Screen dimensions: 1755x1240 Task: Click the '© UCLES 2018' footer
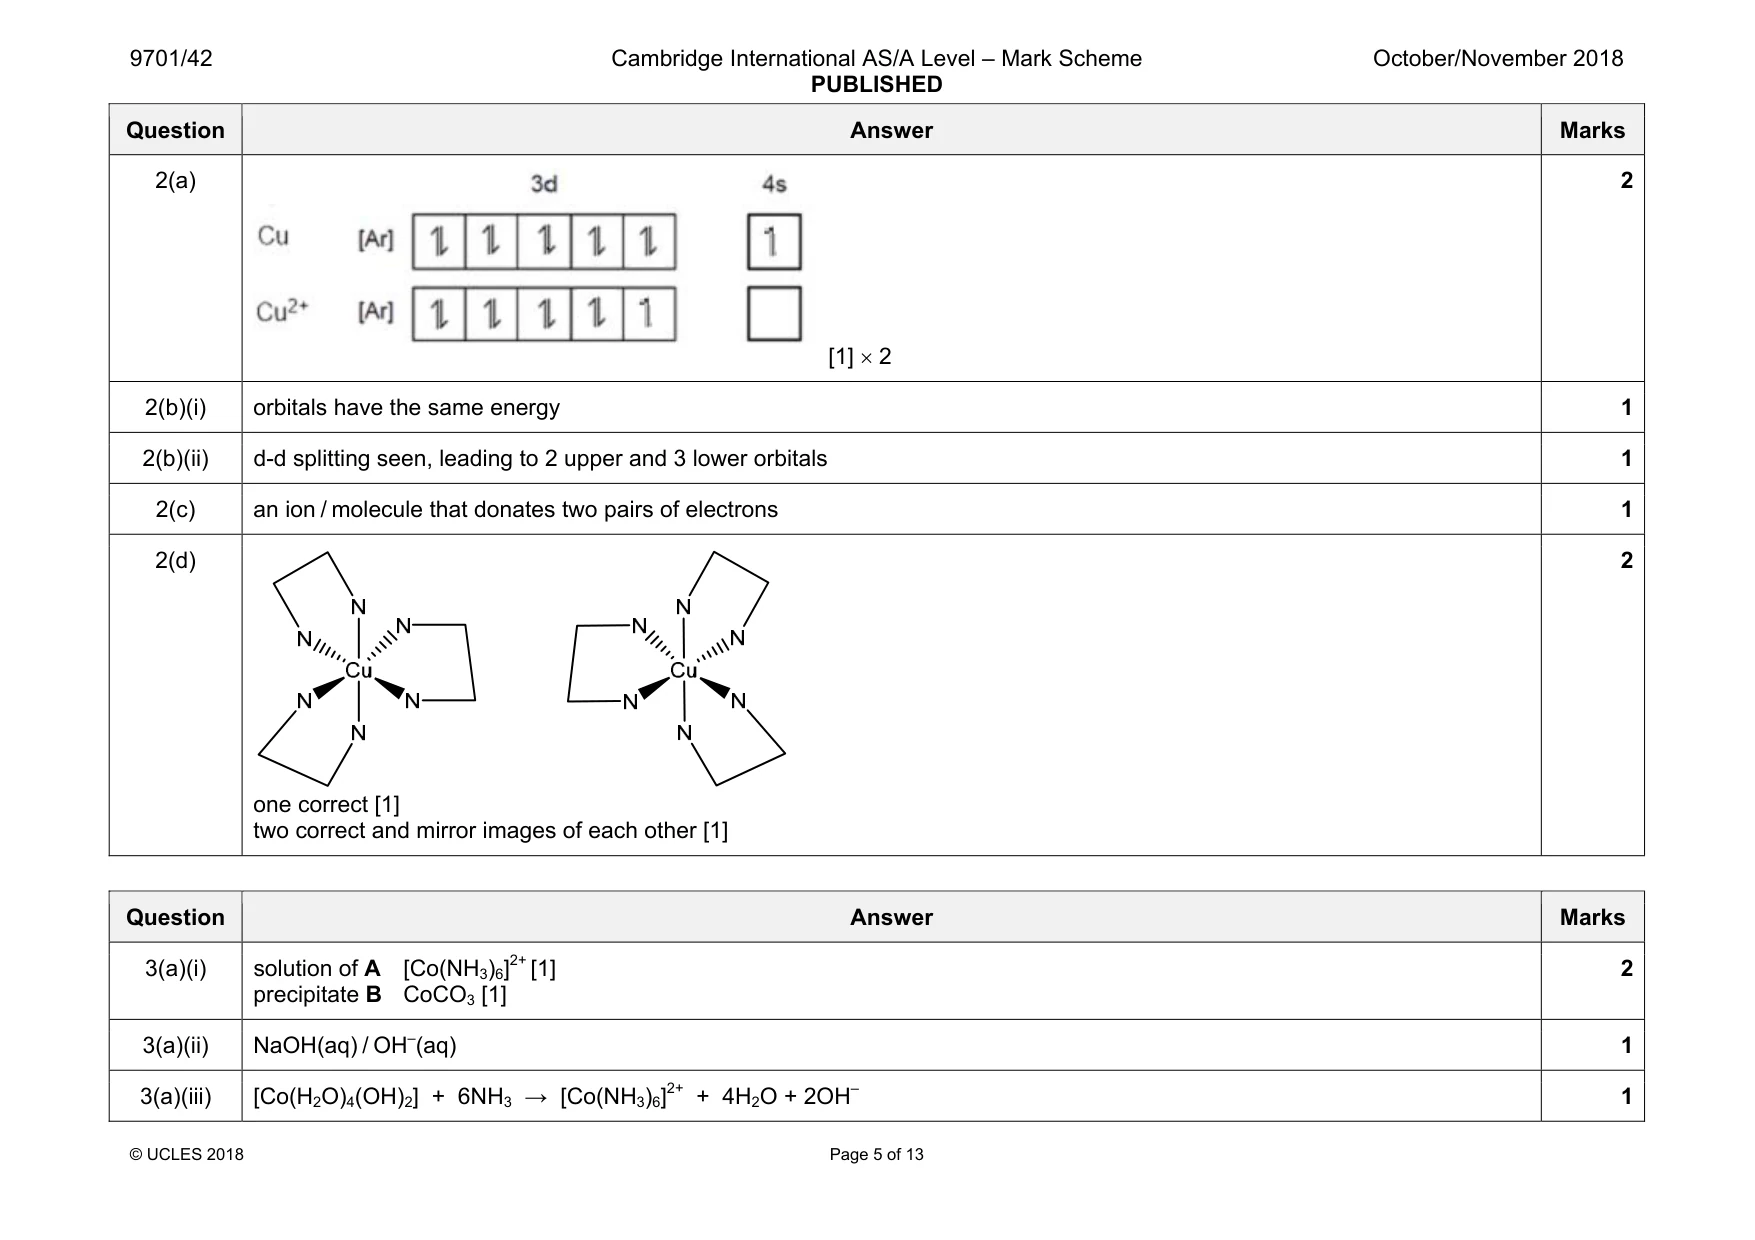[x=187, y=1155]
